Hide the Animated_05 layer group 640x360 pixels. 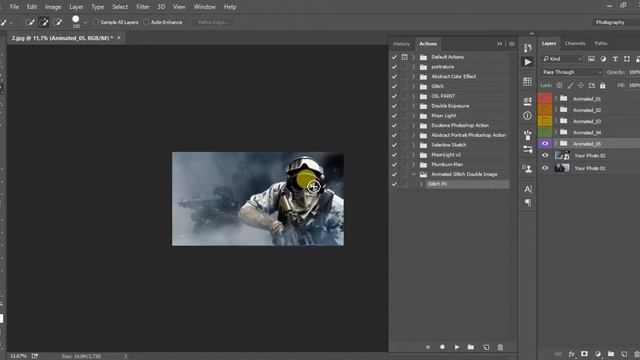pyautogui.click(x=545, y=144)
